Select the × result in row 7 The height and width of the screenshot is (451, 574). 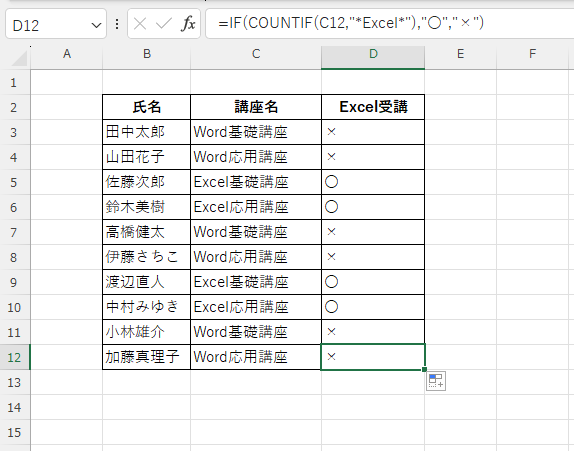(373, 232)
